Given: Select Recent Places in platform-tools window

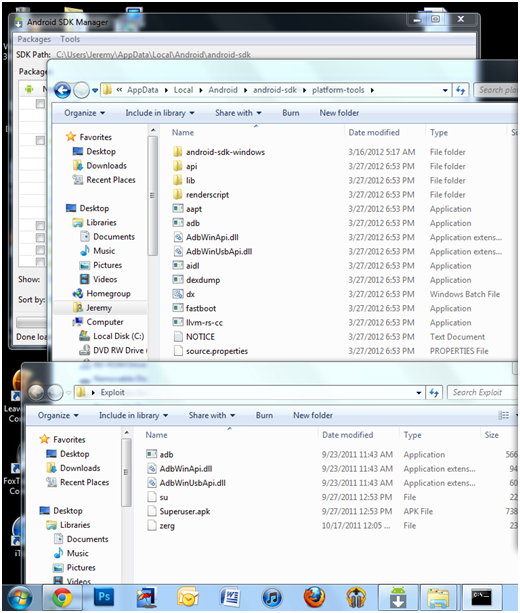Looking at the screenshot, I should [x=111, y=180].
